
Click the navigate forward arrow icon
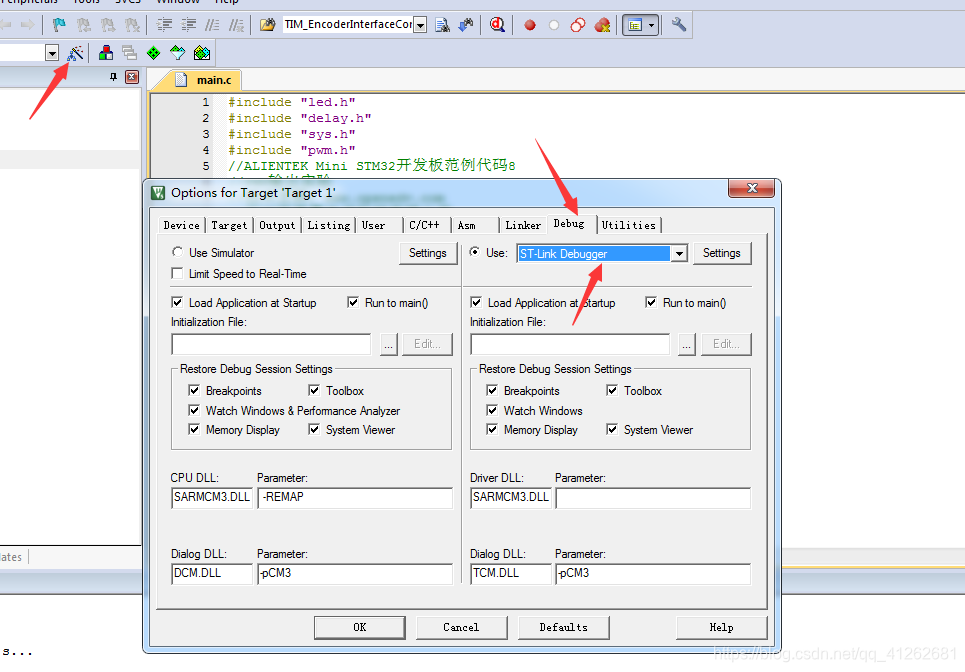click(27, 25)
